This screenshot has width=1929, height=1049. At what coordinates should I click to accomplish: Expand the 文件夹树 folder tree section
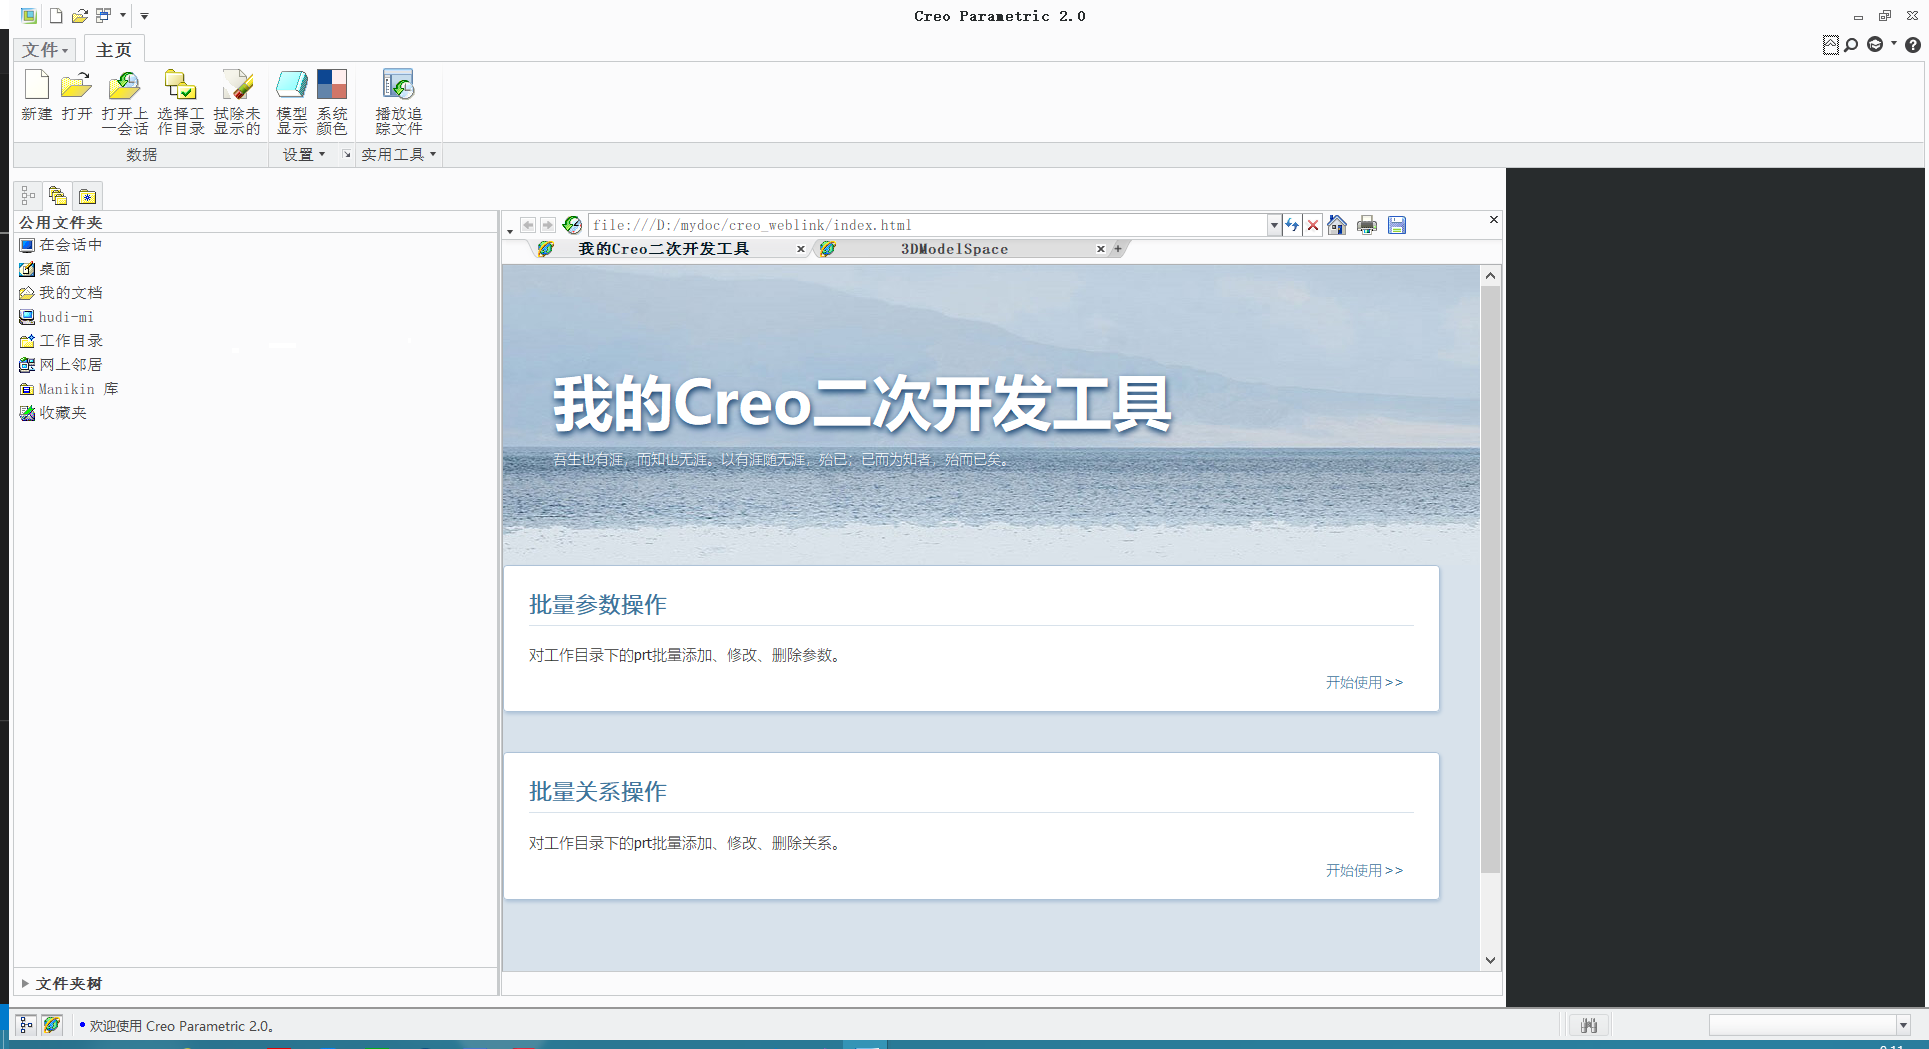pyautogui.click(x=61, y=983)
